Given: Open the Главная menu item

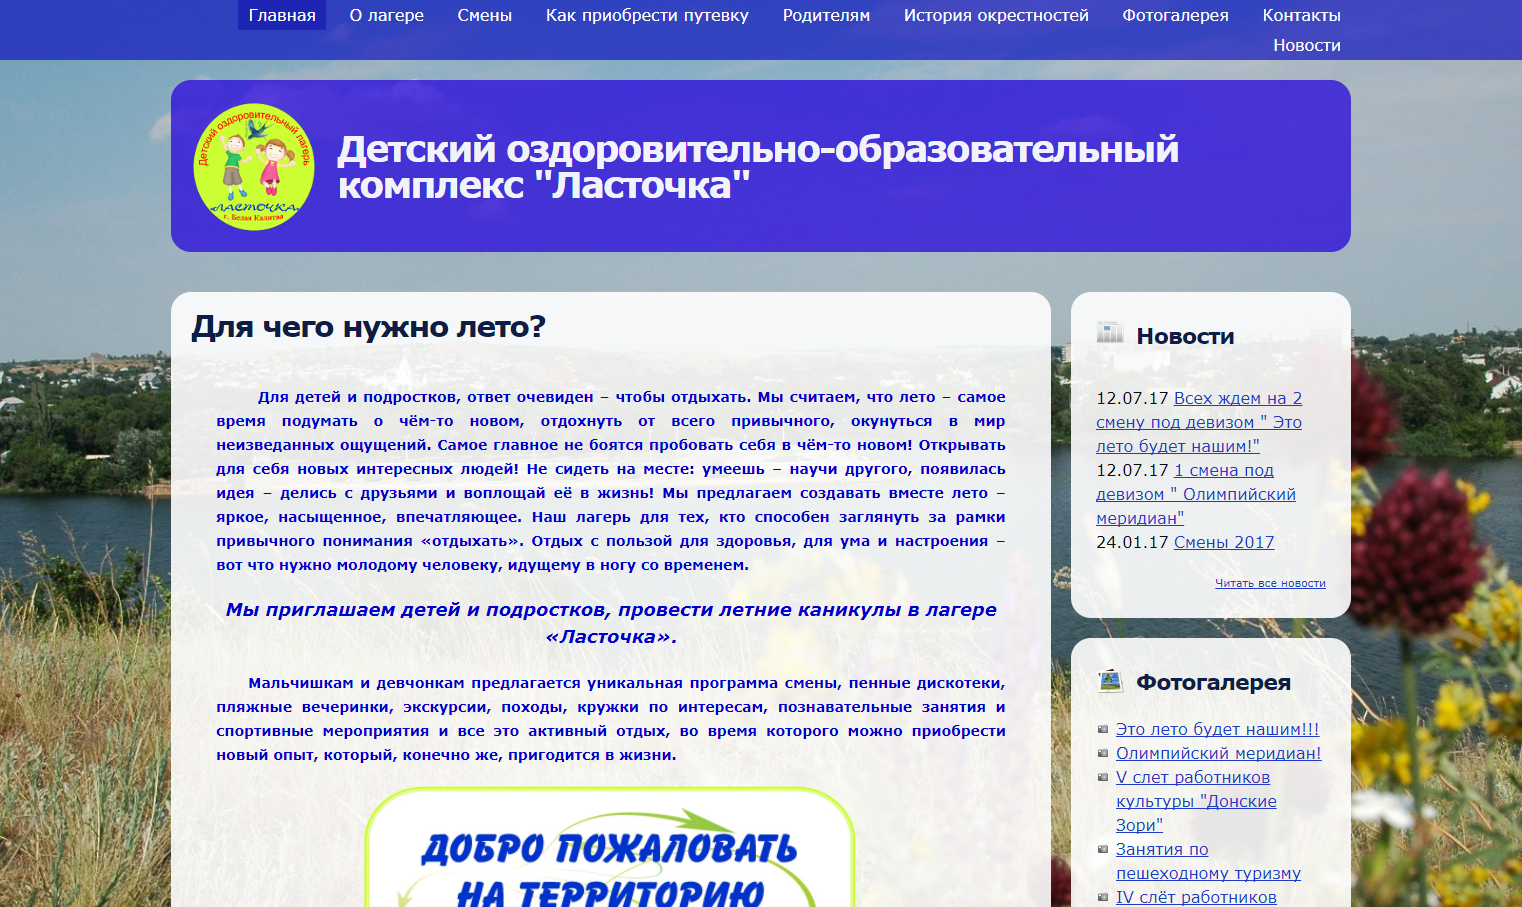Looking at the screenshot, I should pyautogui.click(x=282, y=15).
